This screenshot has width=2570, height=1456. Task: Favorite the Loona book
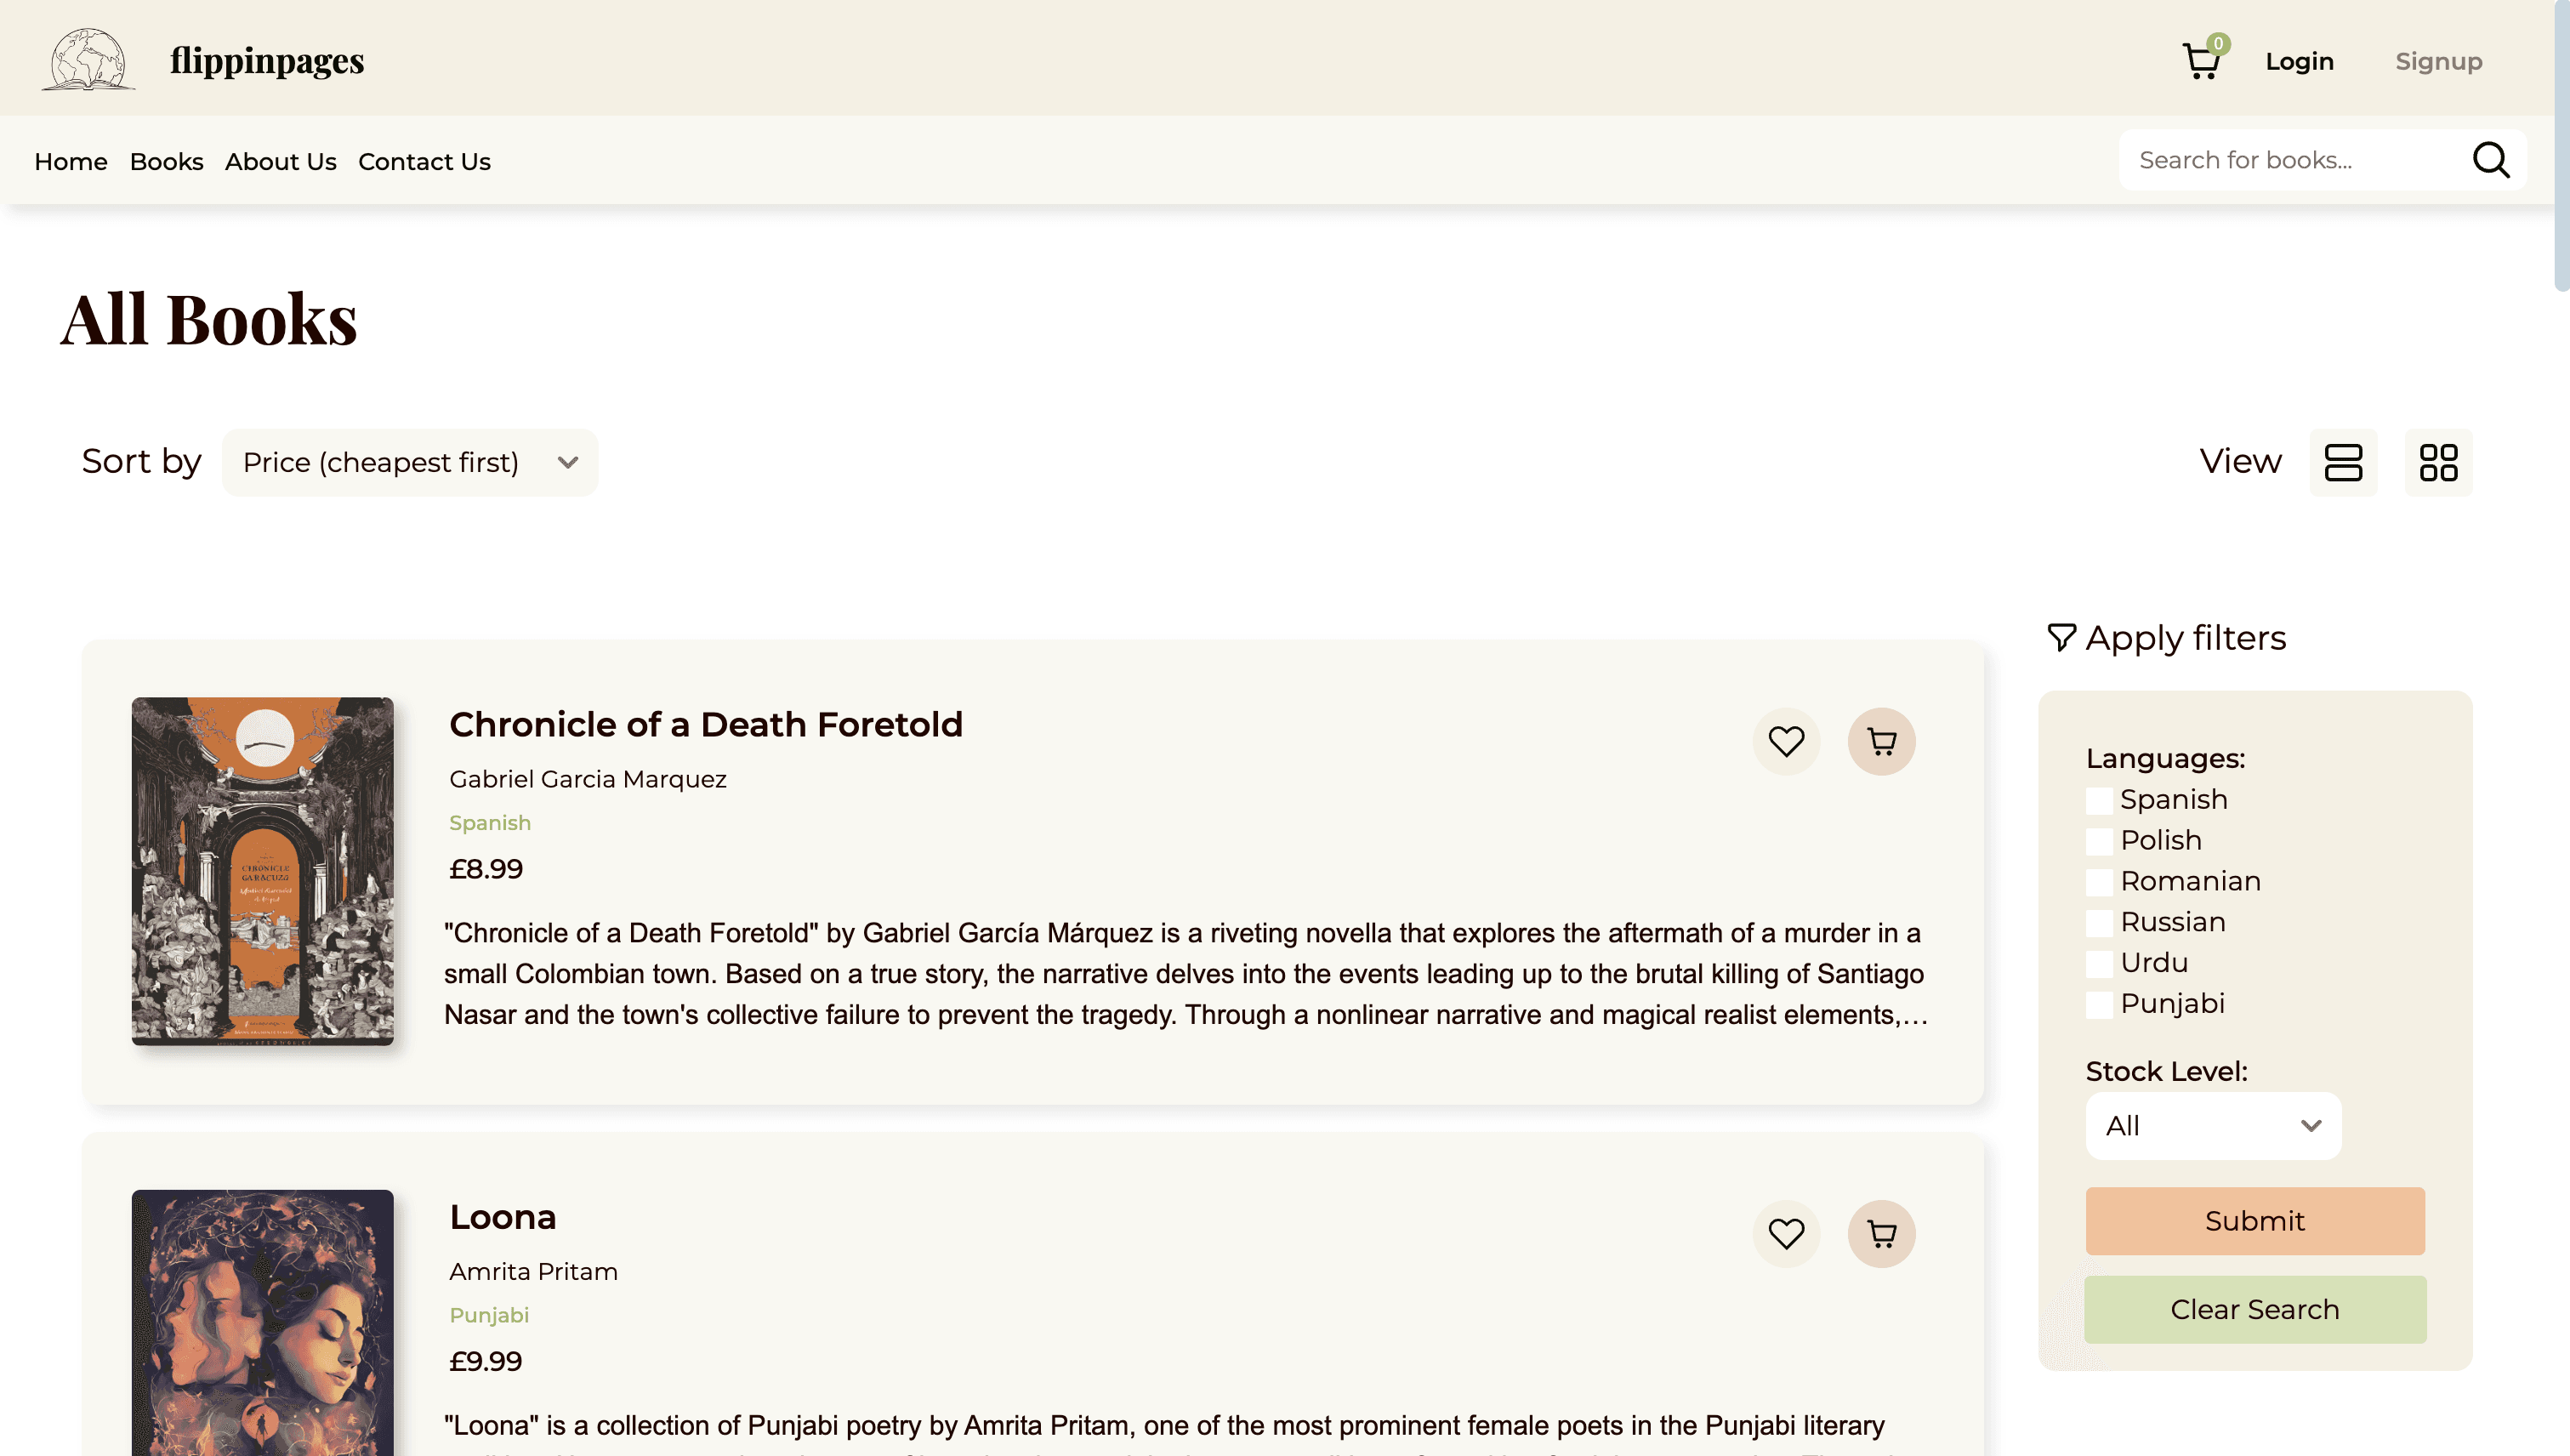[x=1786, y=1233]
